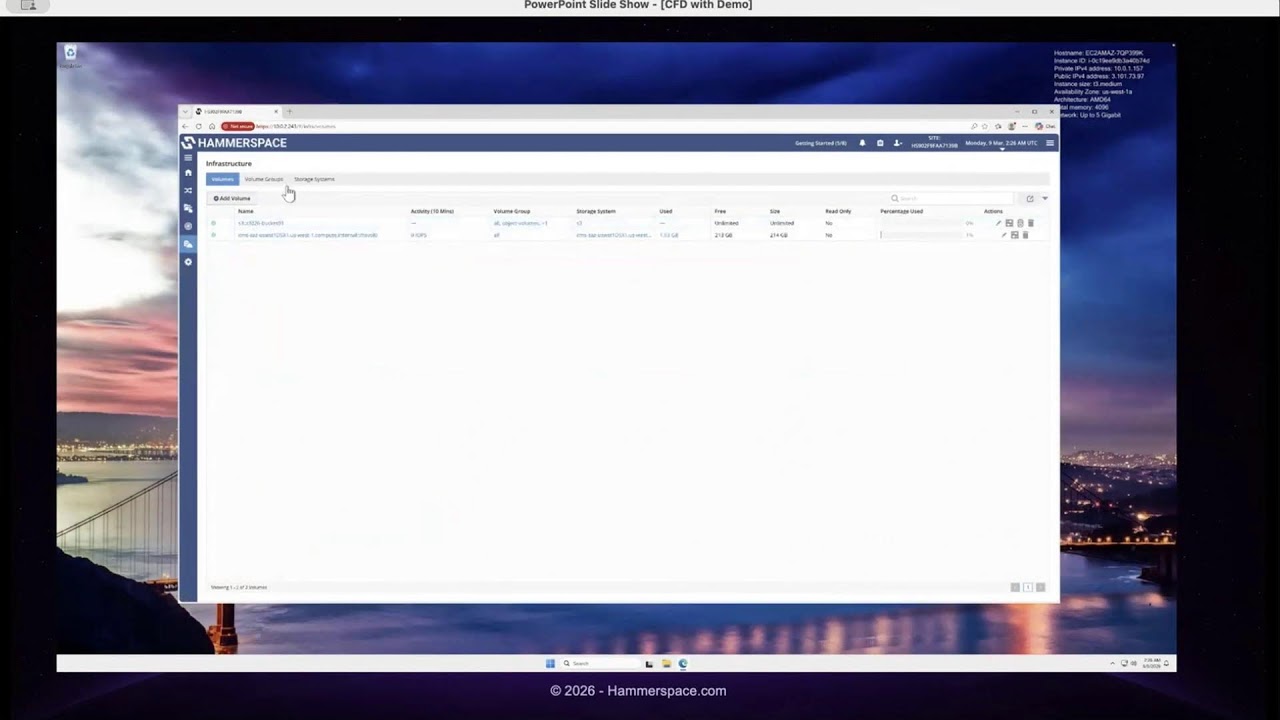This screenshot has height=720, width=1280.
Task: Bookmark page with the star icon
Action: (985, 126)
